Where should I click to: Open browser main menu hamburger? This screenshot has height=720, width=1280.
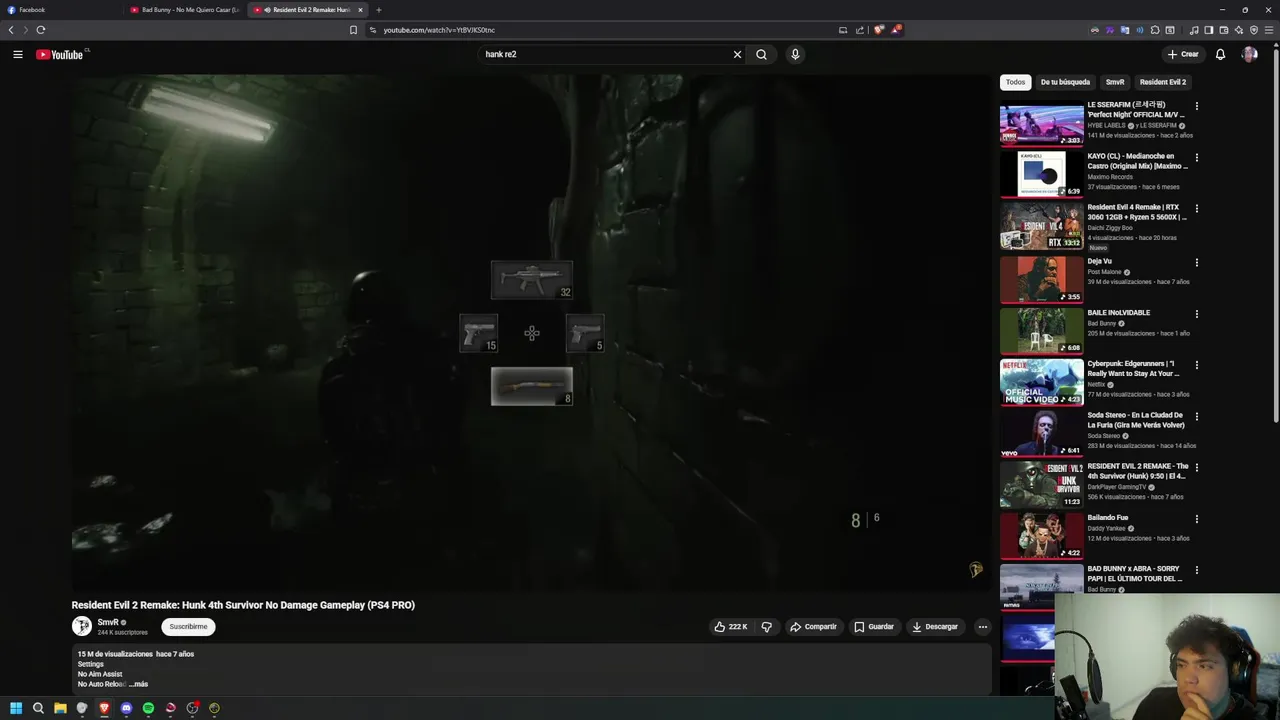1269,30
